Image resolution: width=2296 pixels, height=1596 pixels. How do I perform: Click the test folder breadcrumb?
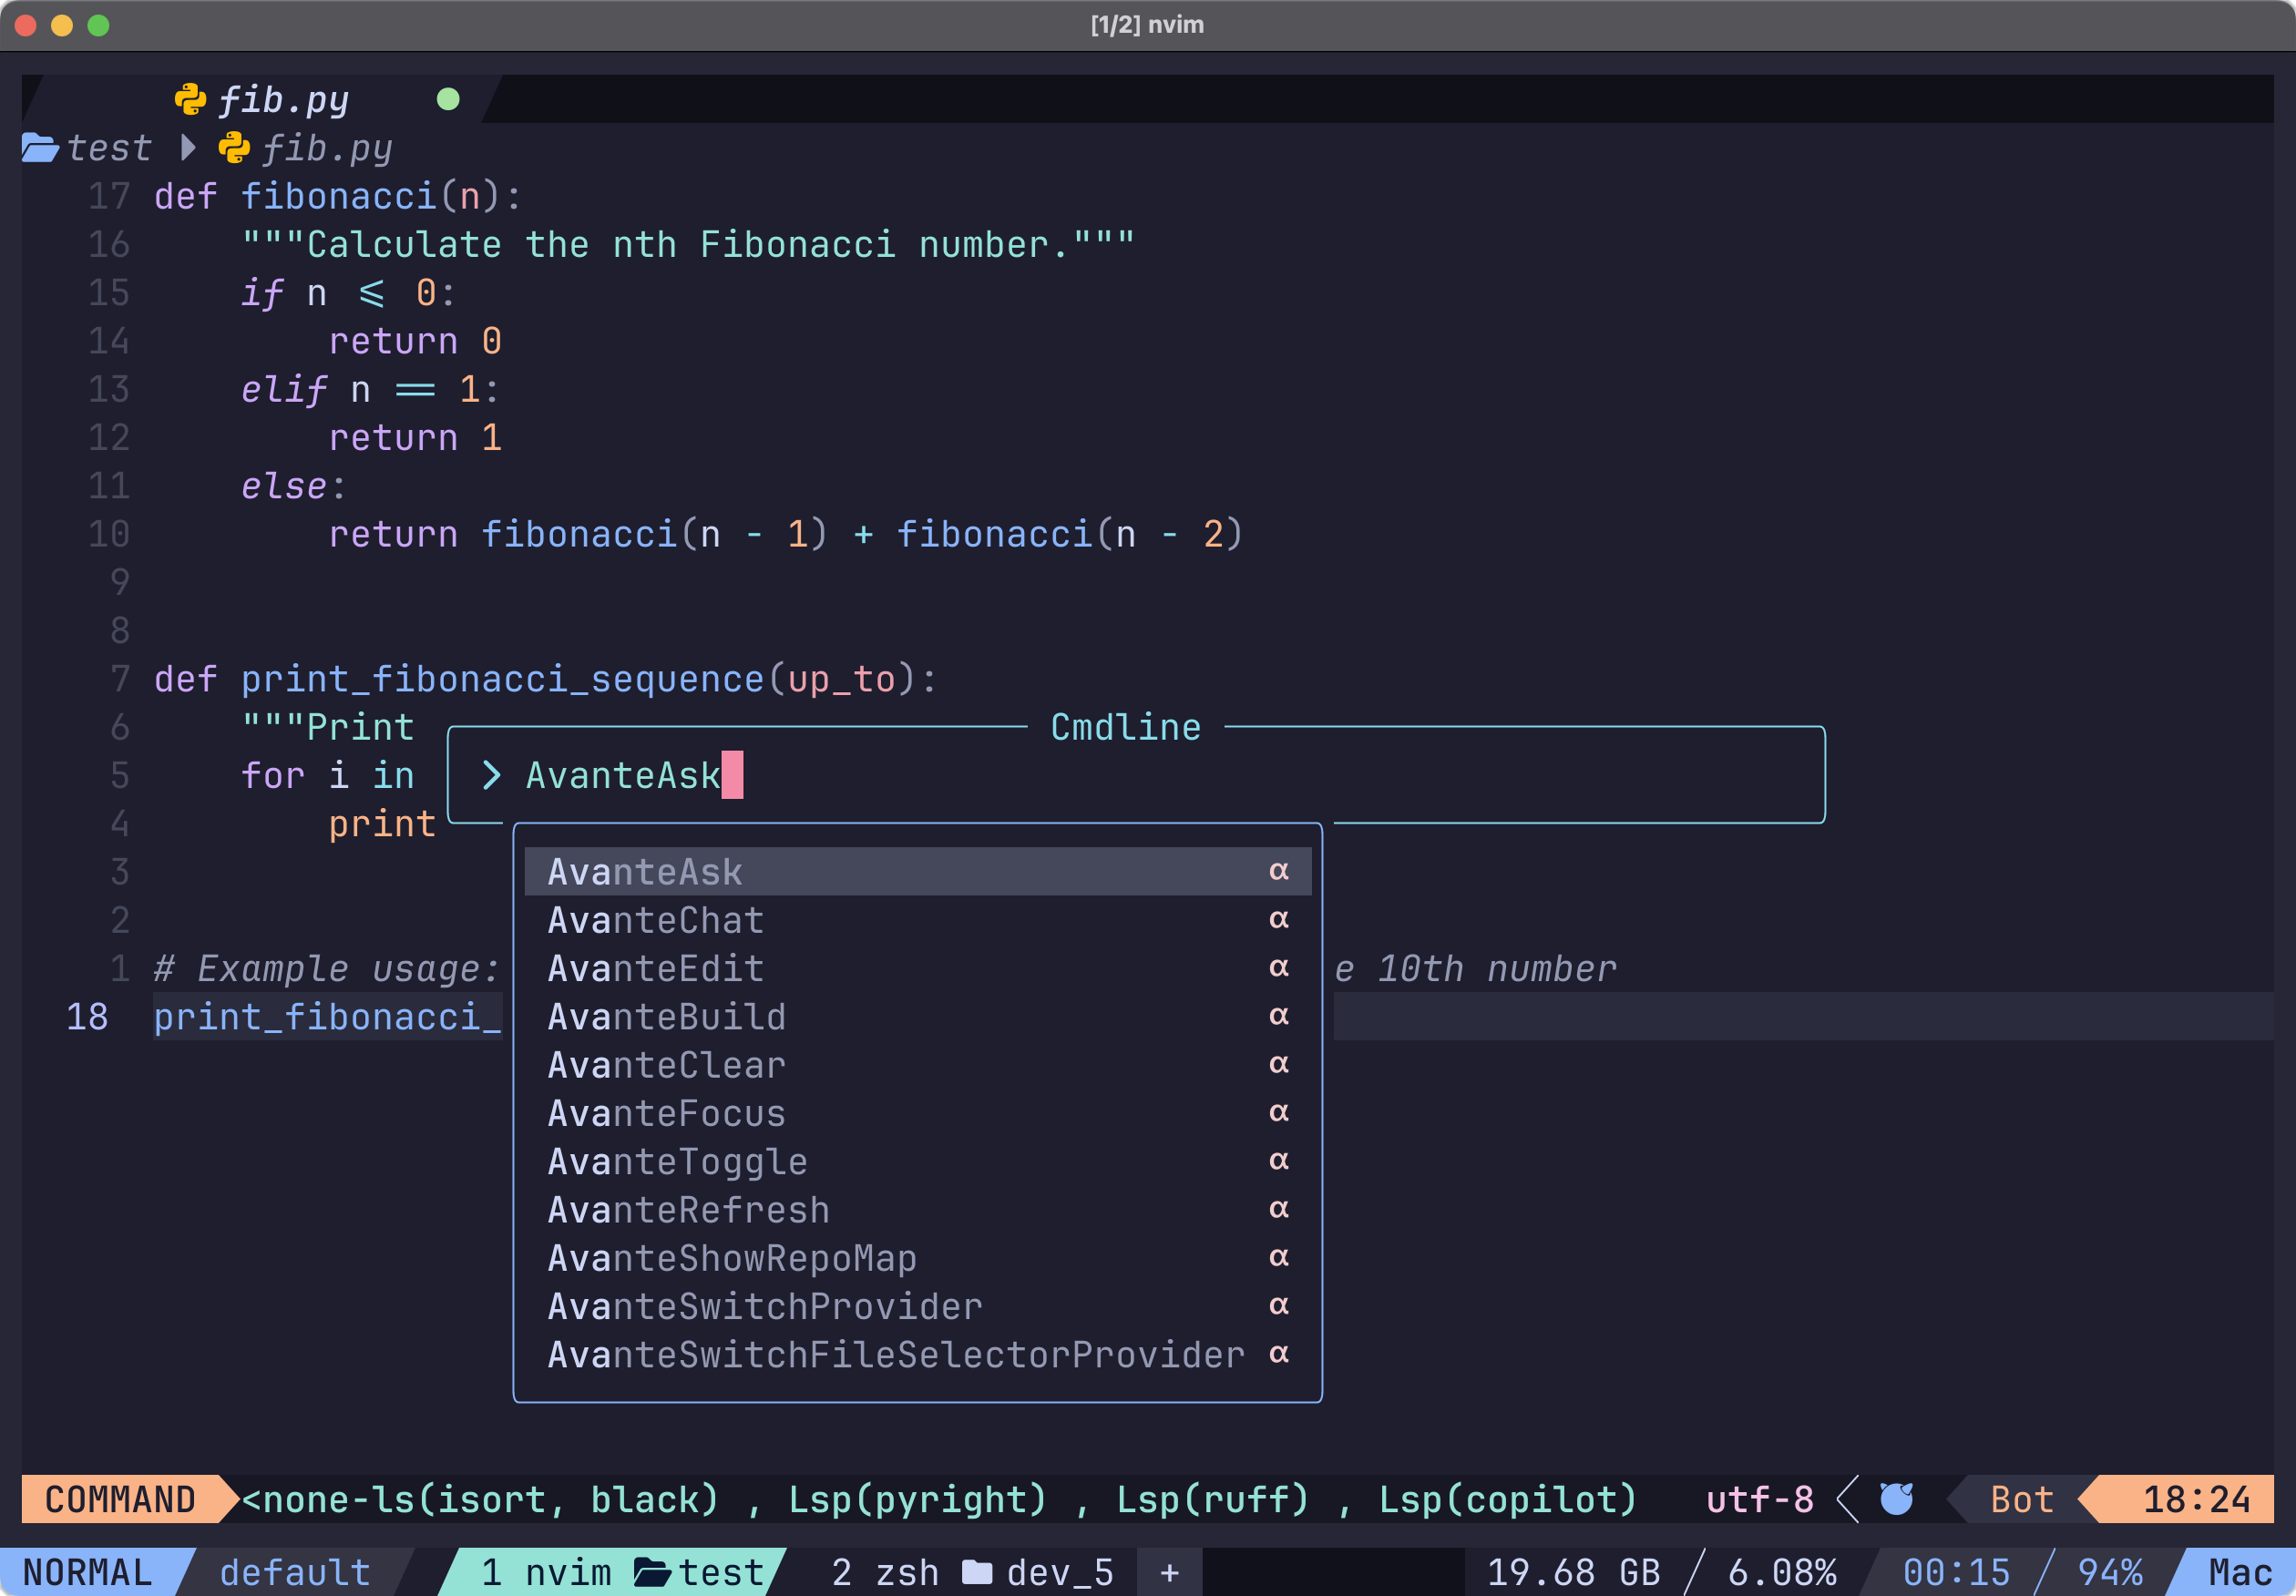click(x=109, y=148)
